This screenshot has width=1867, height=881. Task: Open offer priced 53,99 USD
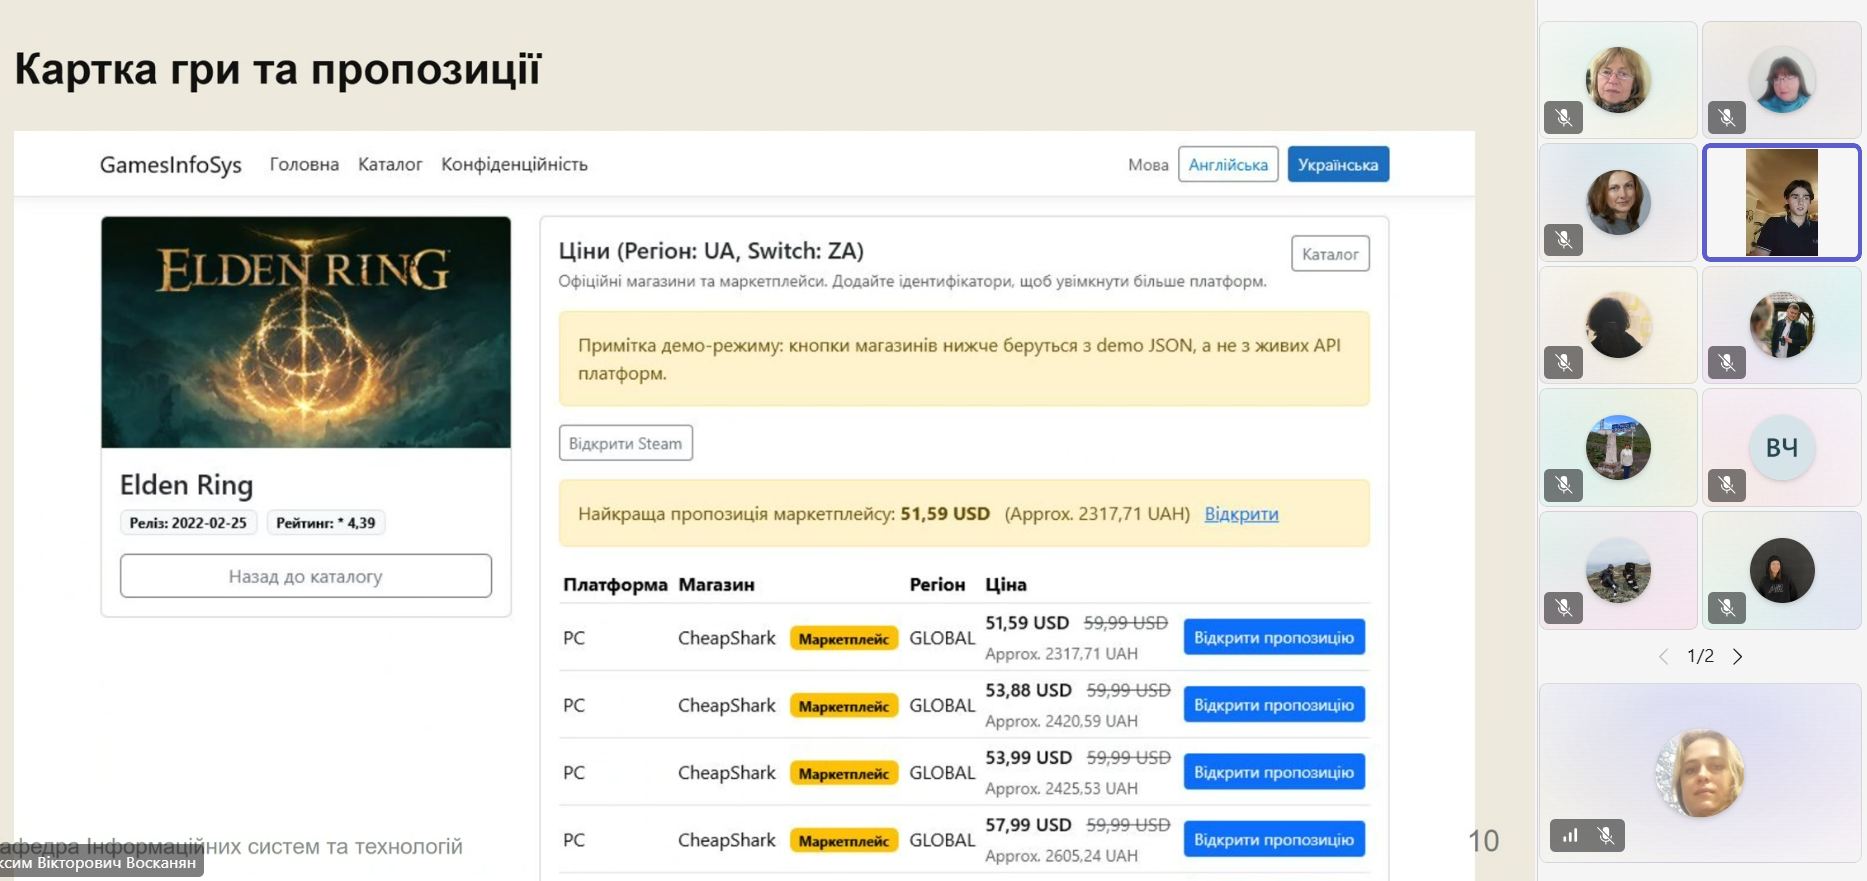1274,772
